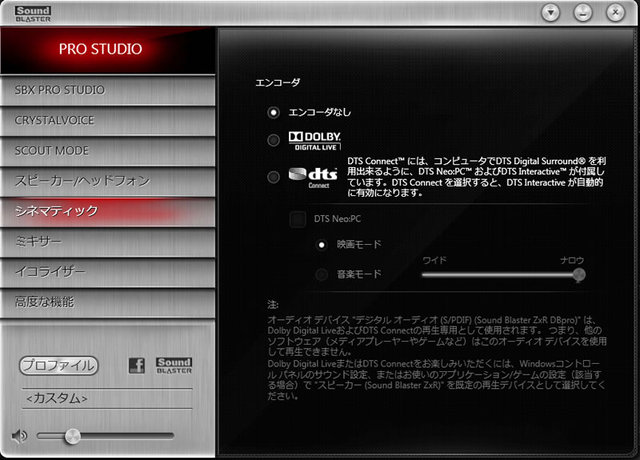Click the ワイド label above the slider
The width and height of the screenshot is (640, 460).
pos(434,260)
